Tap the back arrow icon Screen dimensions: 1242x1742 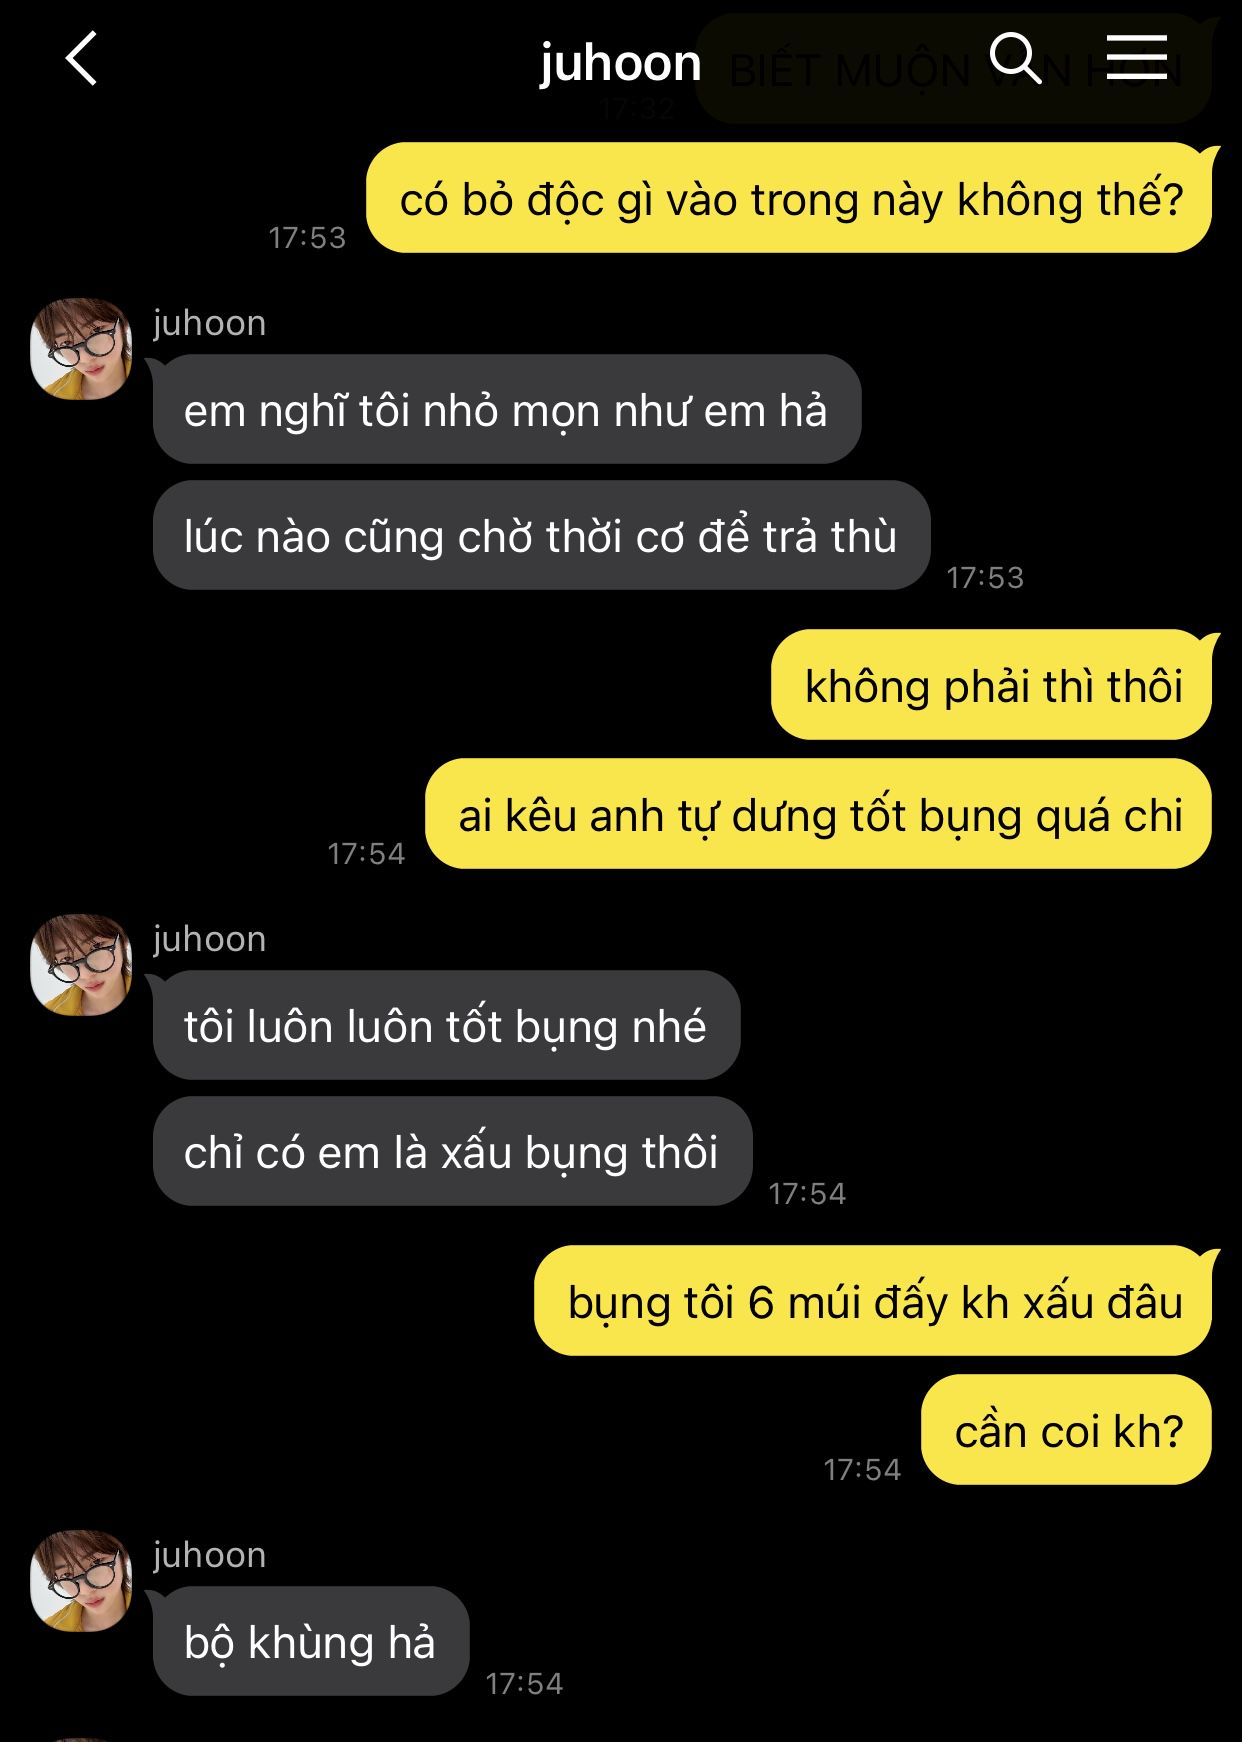point(81,59)
